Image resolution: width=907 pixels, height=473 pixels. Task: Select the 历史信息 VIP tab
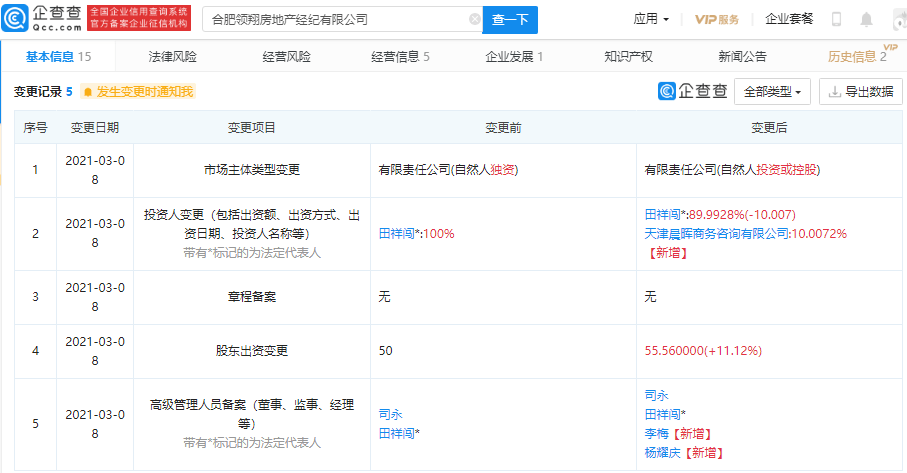(857, 56)
